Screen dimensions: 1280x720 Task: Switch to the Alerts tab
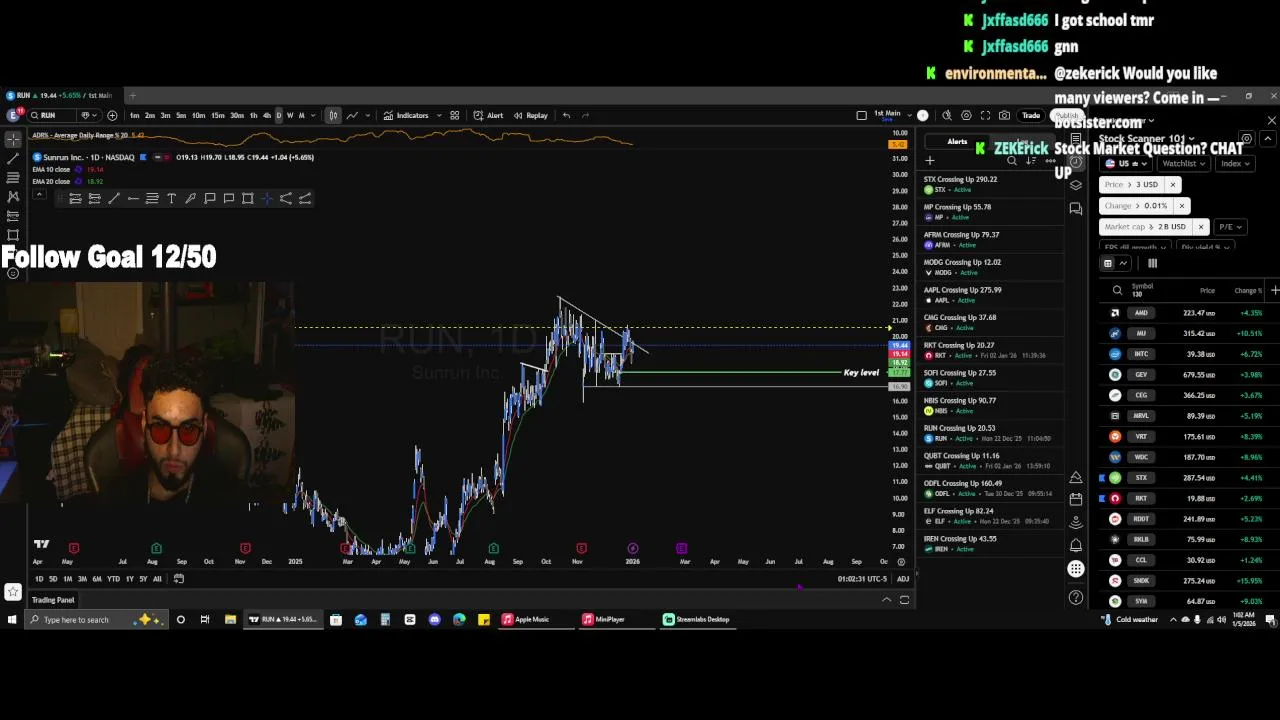click(957, 142)
